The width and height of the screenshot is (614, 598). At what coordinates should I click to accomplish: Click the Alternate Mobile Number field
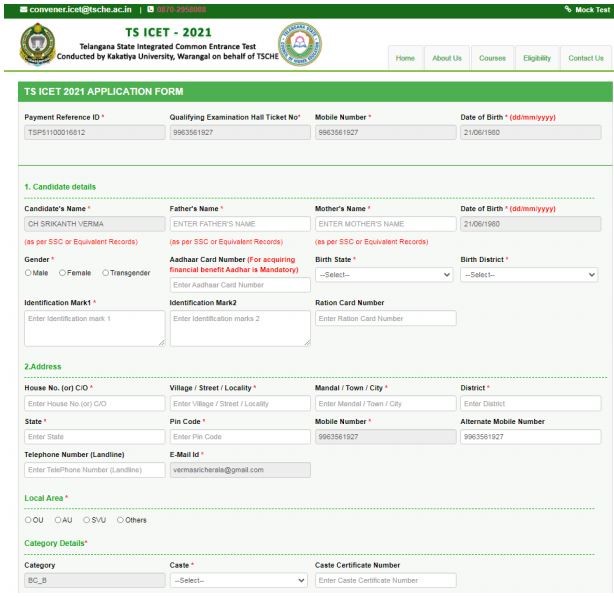(x=531, y=437)
